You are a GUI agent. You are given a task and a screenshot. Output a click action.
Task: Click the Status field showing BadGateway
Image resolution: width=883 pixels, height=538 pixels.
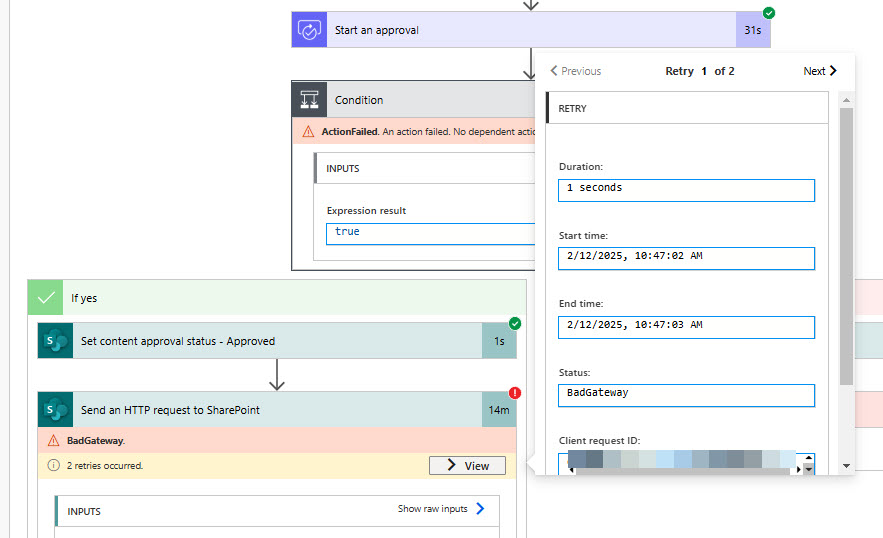(686, 395)
